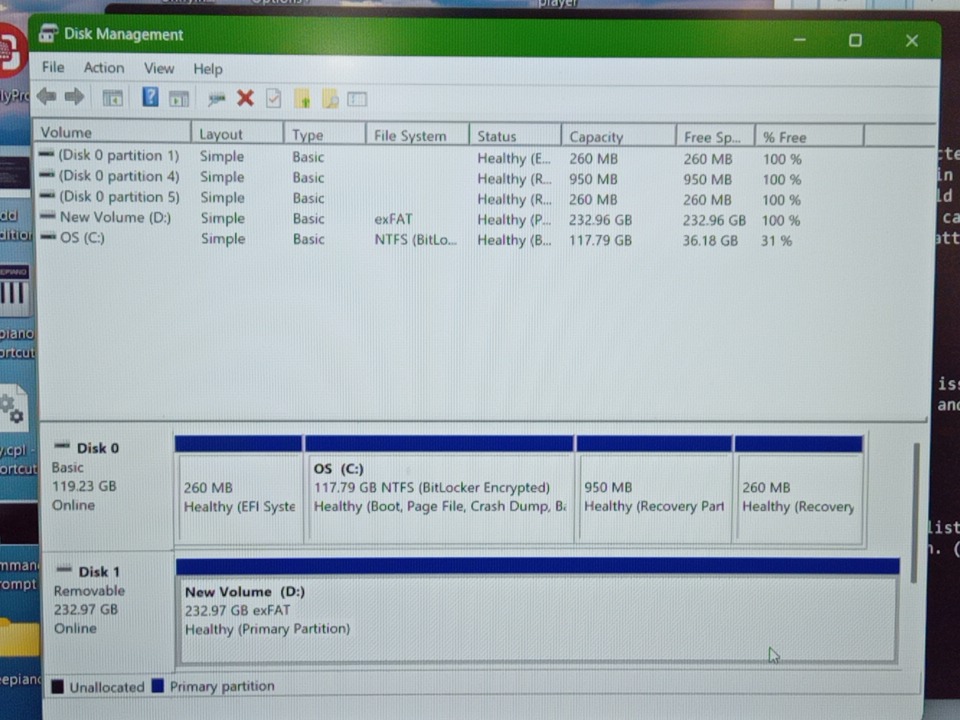Click the exFAT file system cell

(393, 219)
